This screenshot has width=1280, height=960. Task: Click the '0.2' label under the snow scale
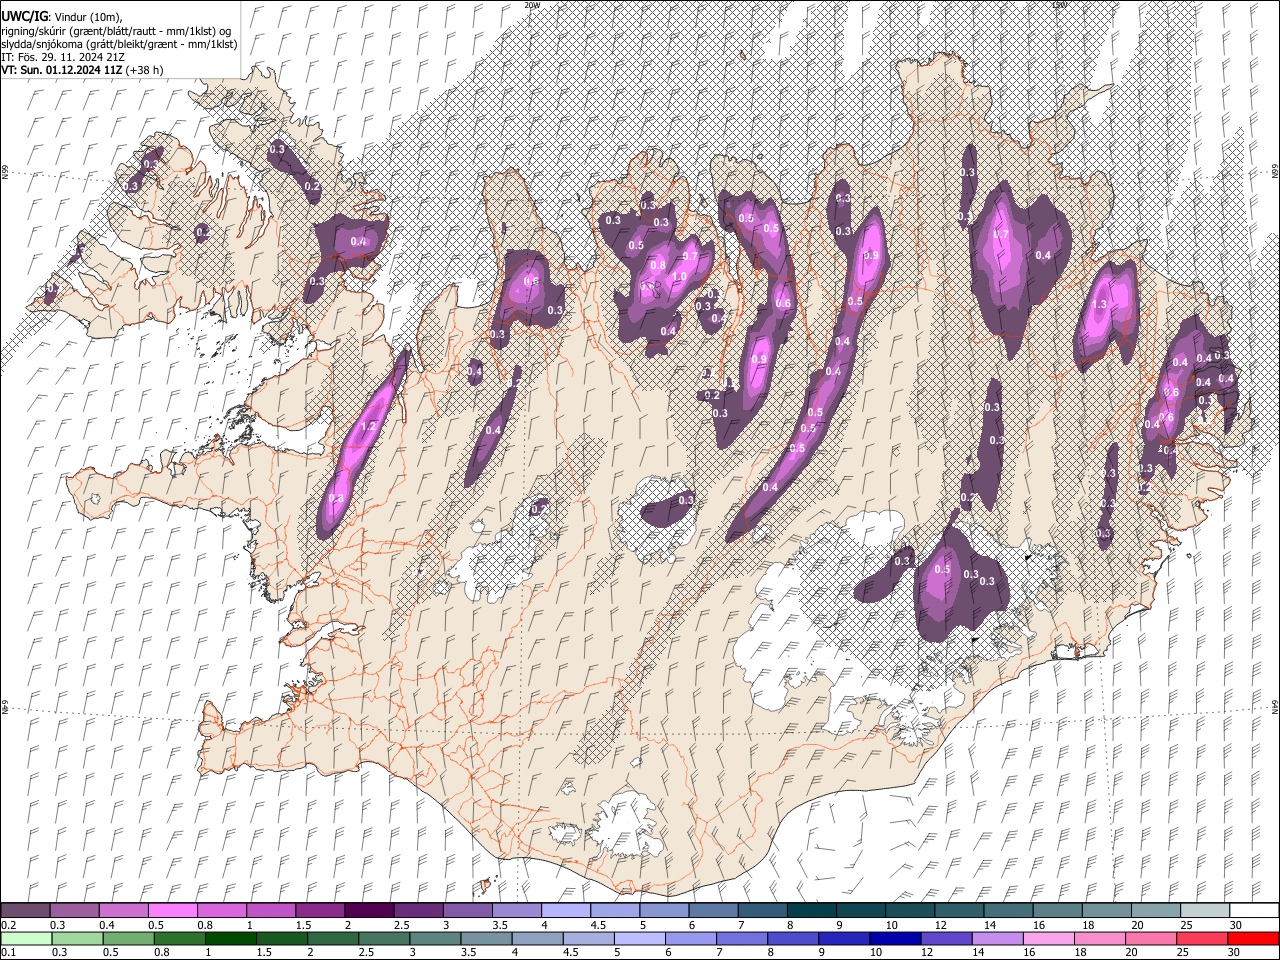point(8,925)
